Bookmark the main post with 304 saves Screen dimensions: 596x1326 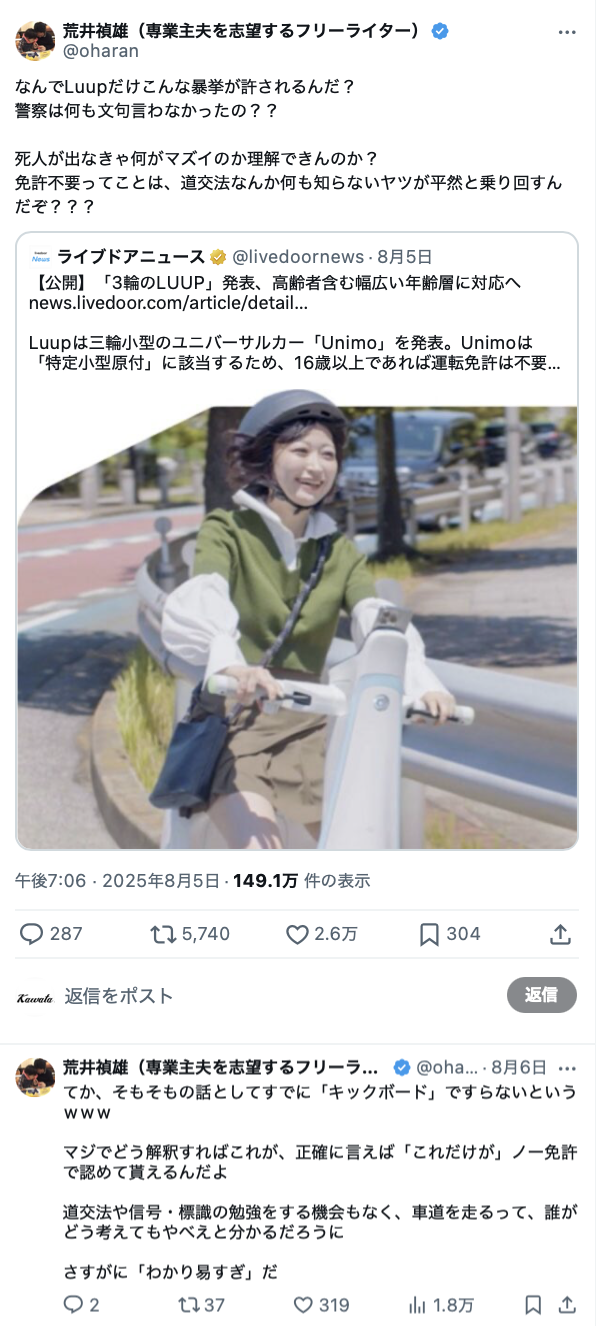pos(449,934)
